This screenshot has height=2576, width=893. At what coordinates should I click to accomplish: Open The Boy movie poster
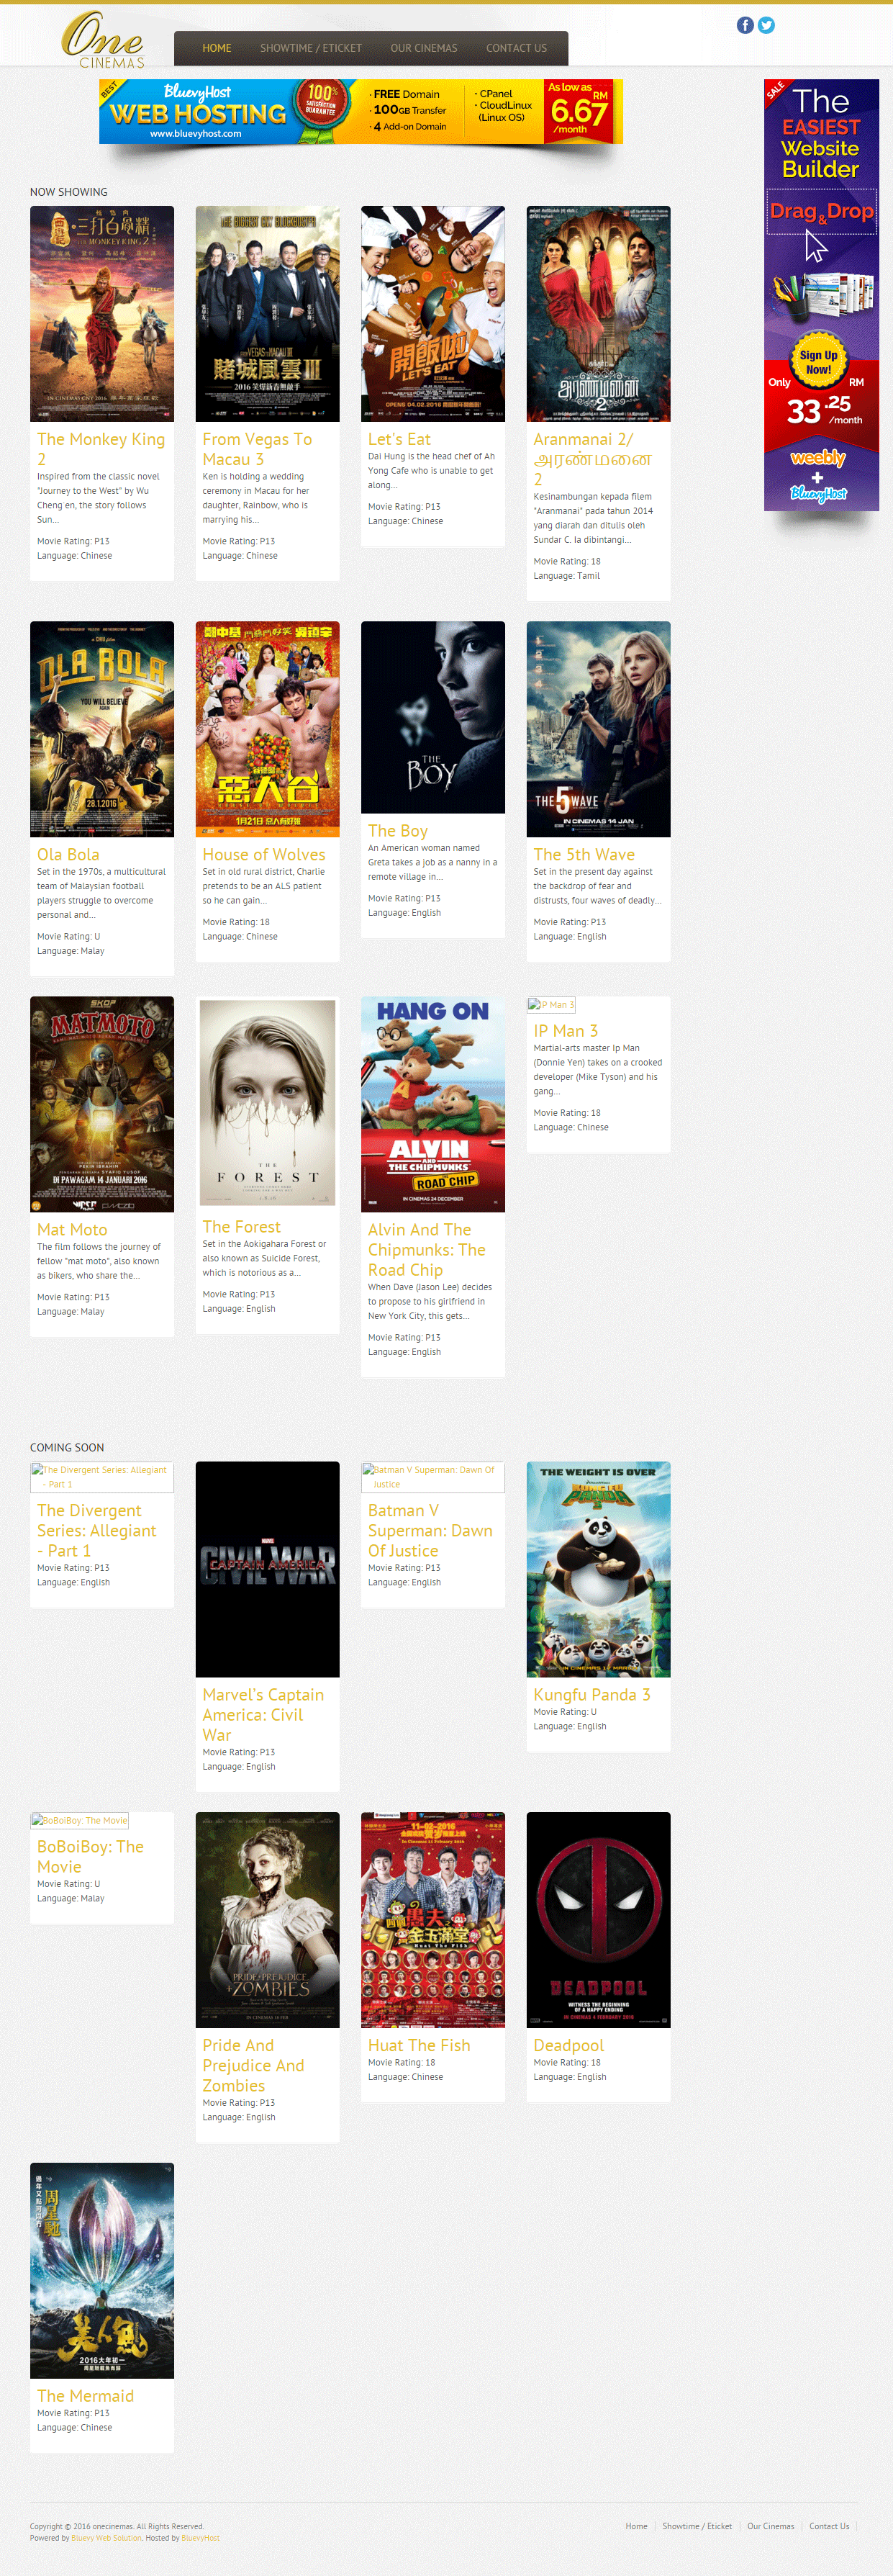point(433,717)
